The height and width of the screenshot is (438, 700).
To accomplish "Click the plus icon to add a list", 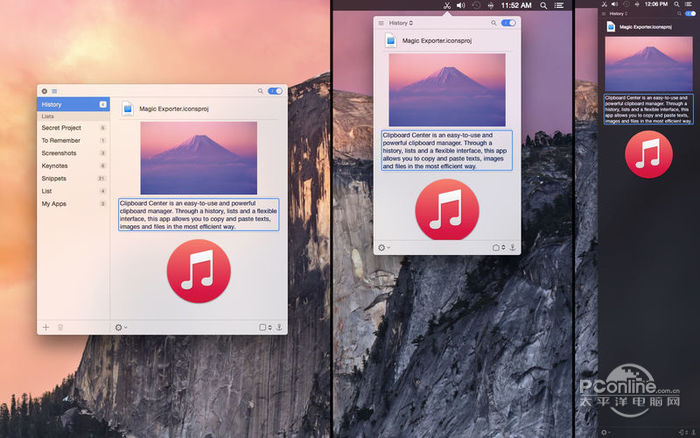I will point(45,327).
